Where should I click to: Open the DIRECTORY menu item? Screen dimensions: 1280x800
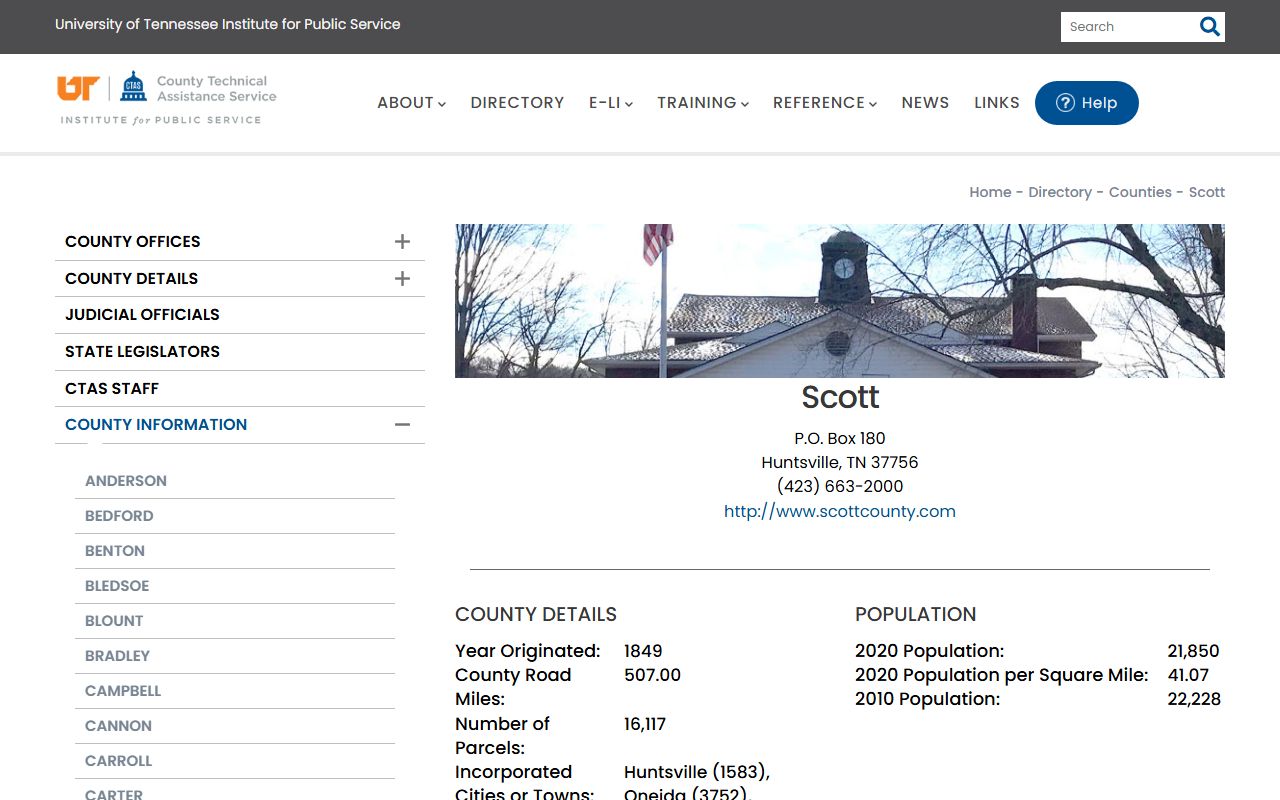point(517,103)
